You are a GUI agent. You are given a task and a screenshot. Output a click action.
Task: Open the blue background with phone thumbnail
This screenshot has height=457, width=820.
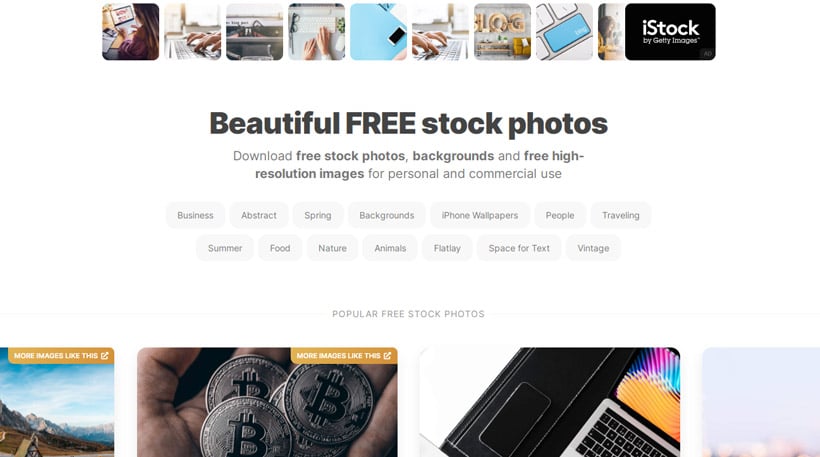coord(379,32)
